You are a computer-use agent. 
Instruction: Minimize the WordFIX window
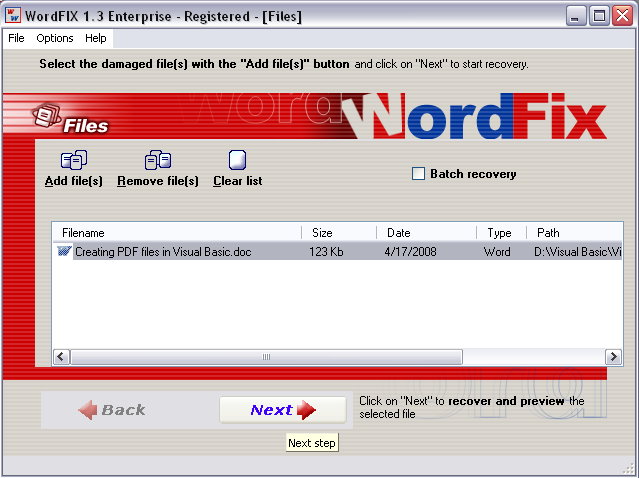click(x=575, y=16)
